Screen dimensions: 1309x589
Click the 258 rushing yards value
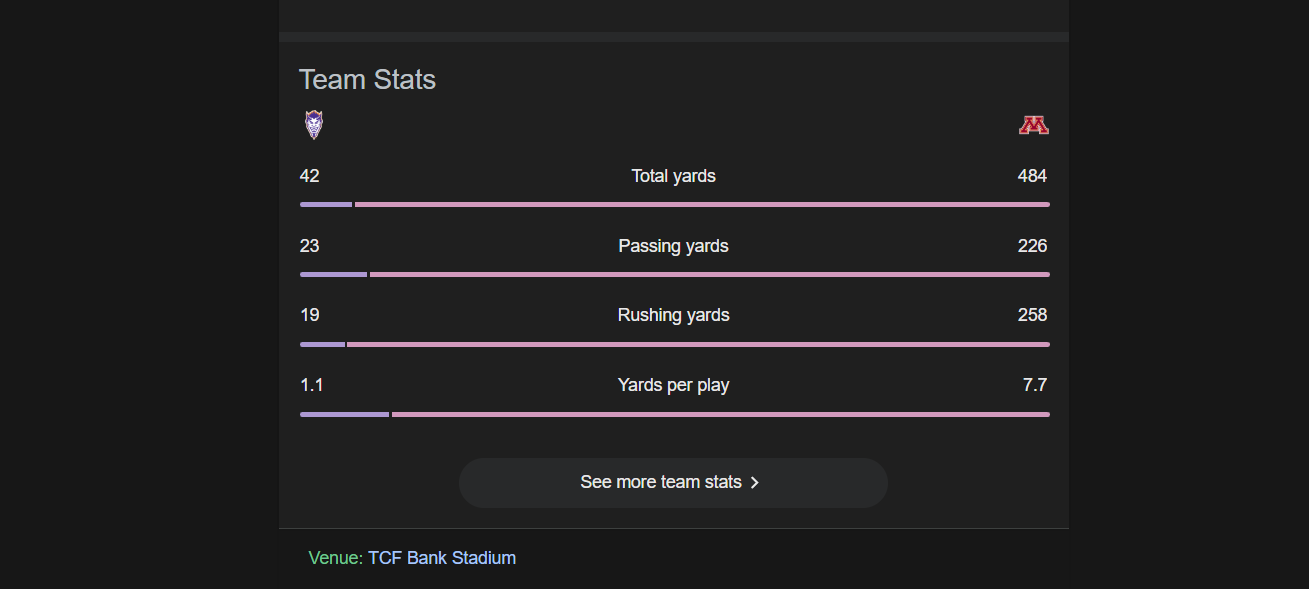click(x=1032, y=315)
